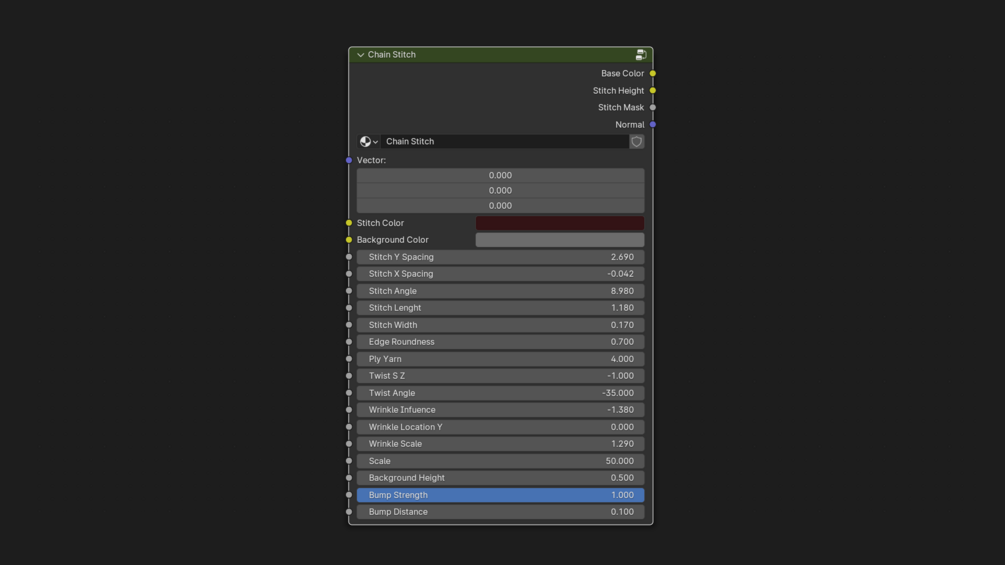This screenshot has width=1005, height=565.
Task: Click the Normal output socket
Action: click(652, 124)
